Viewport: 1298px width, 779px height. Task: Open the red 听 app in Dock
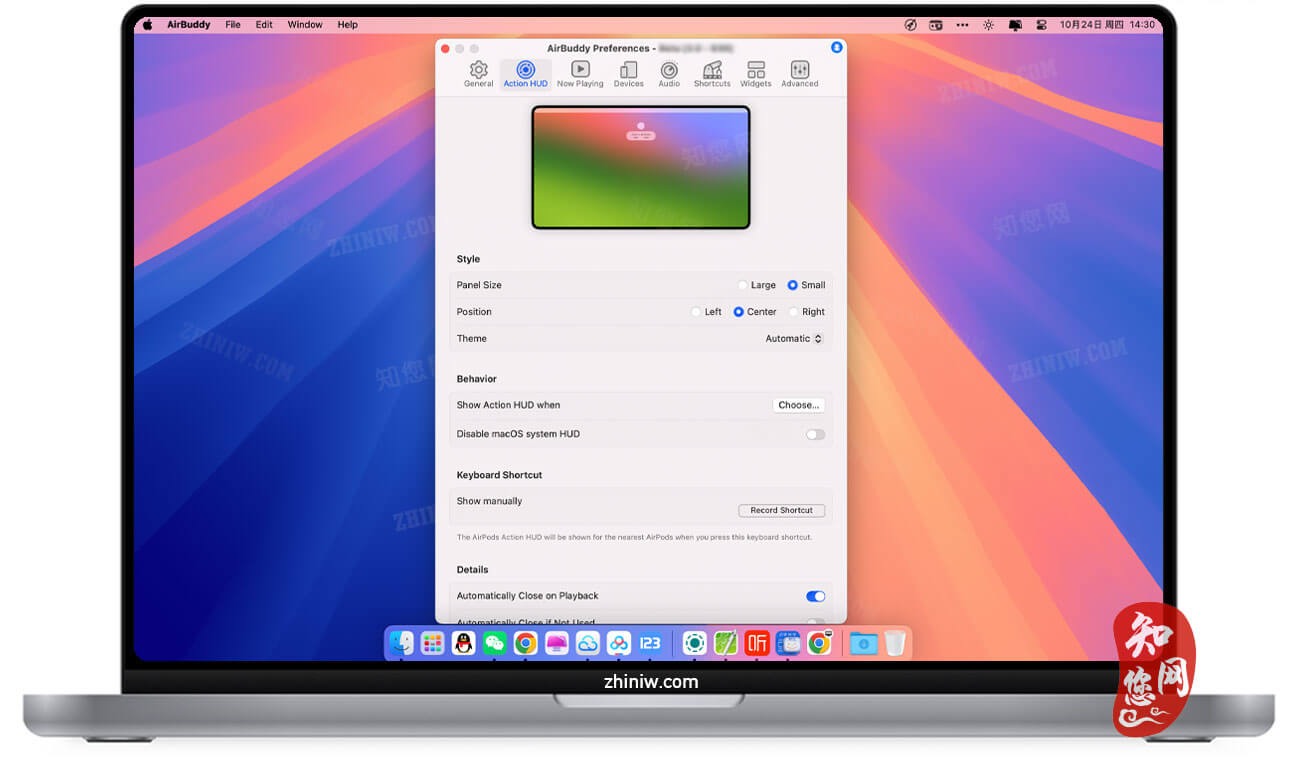click(757, 643)
